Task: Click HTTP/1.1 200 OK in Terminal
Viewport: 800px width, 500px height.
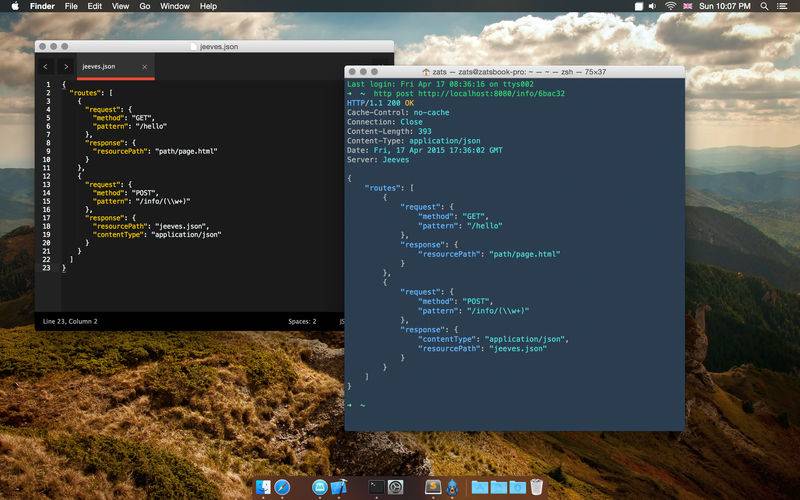Action: click(381, 103)
